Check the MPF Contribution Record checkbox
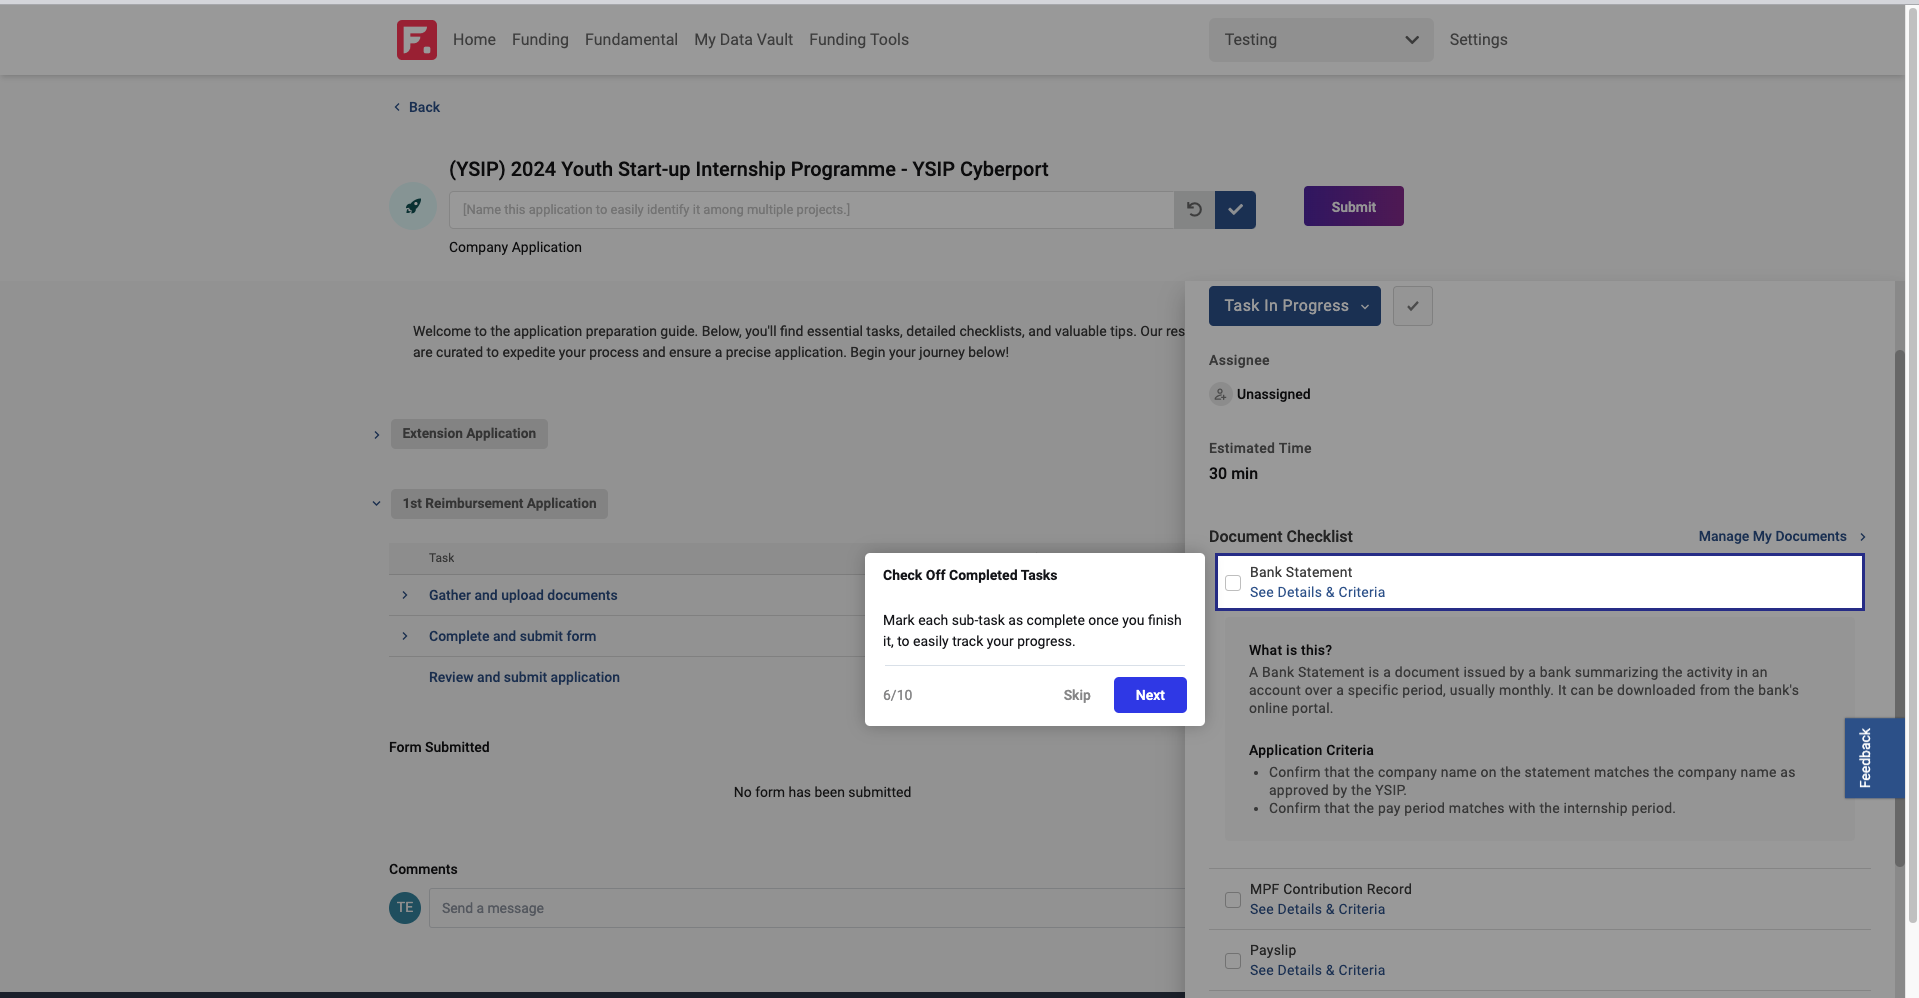 [x=1233, y=900]
